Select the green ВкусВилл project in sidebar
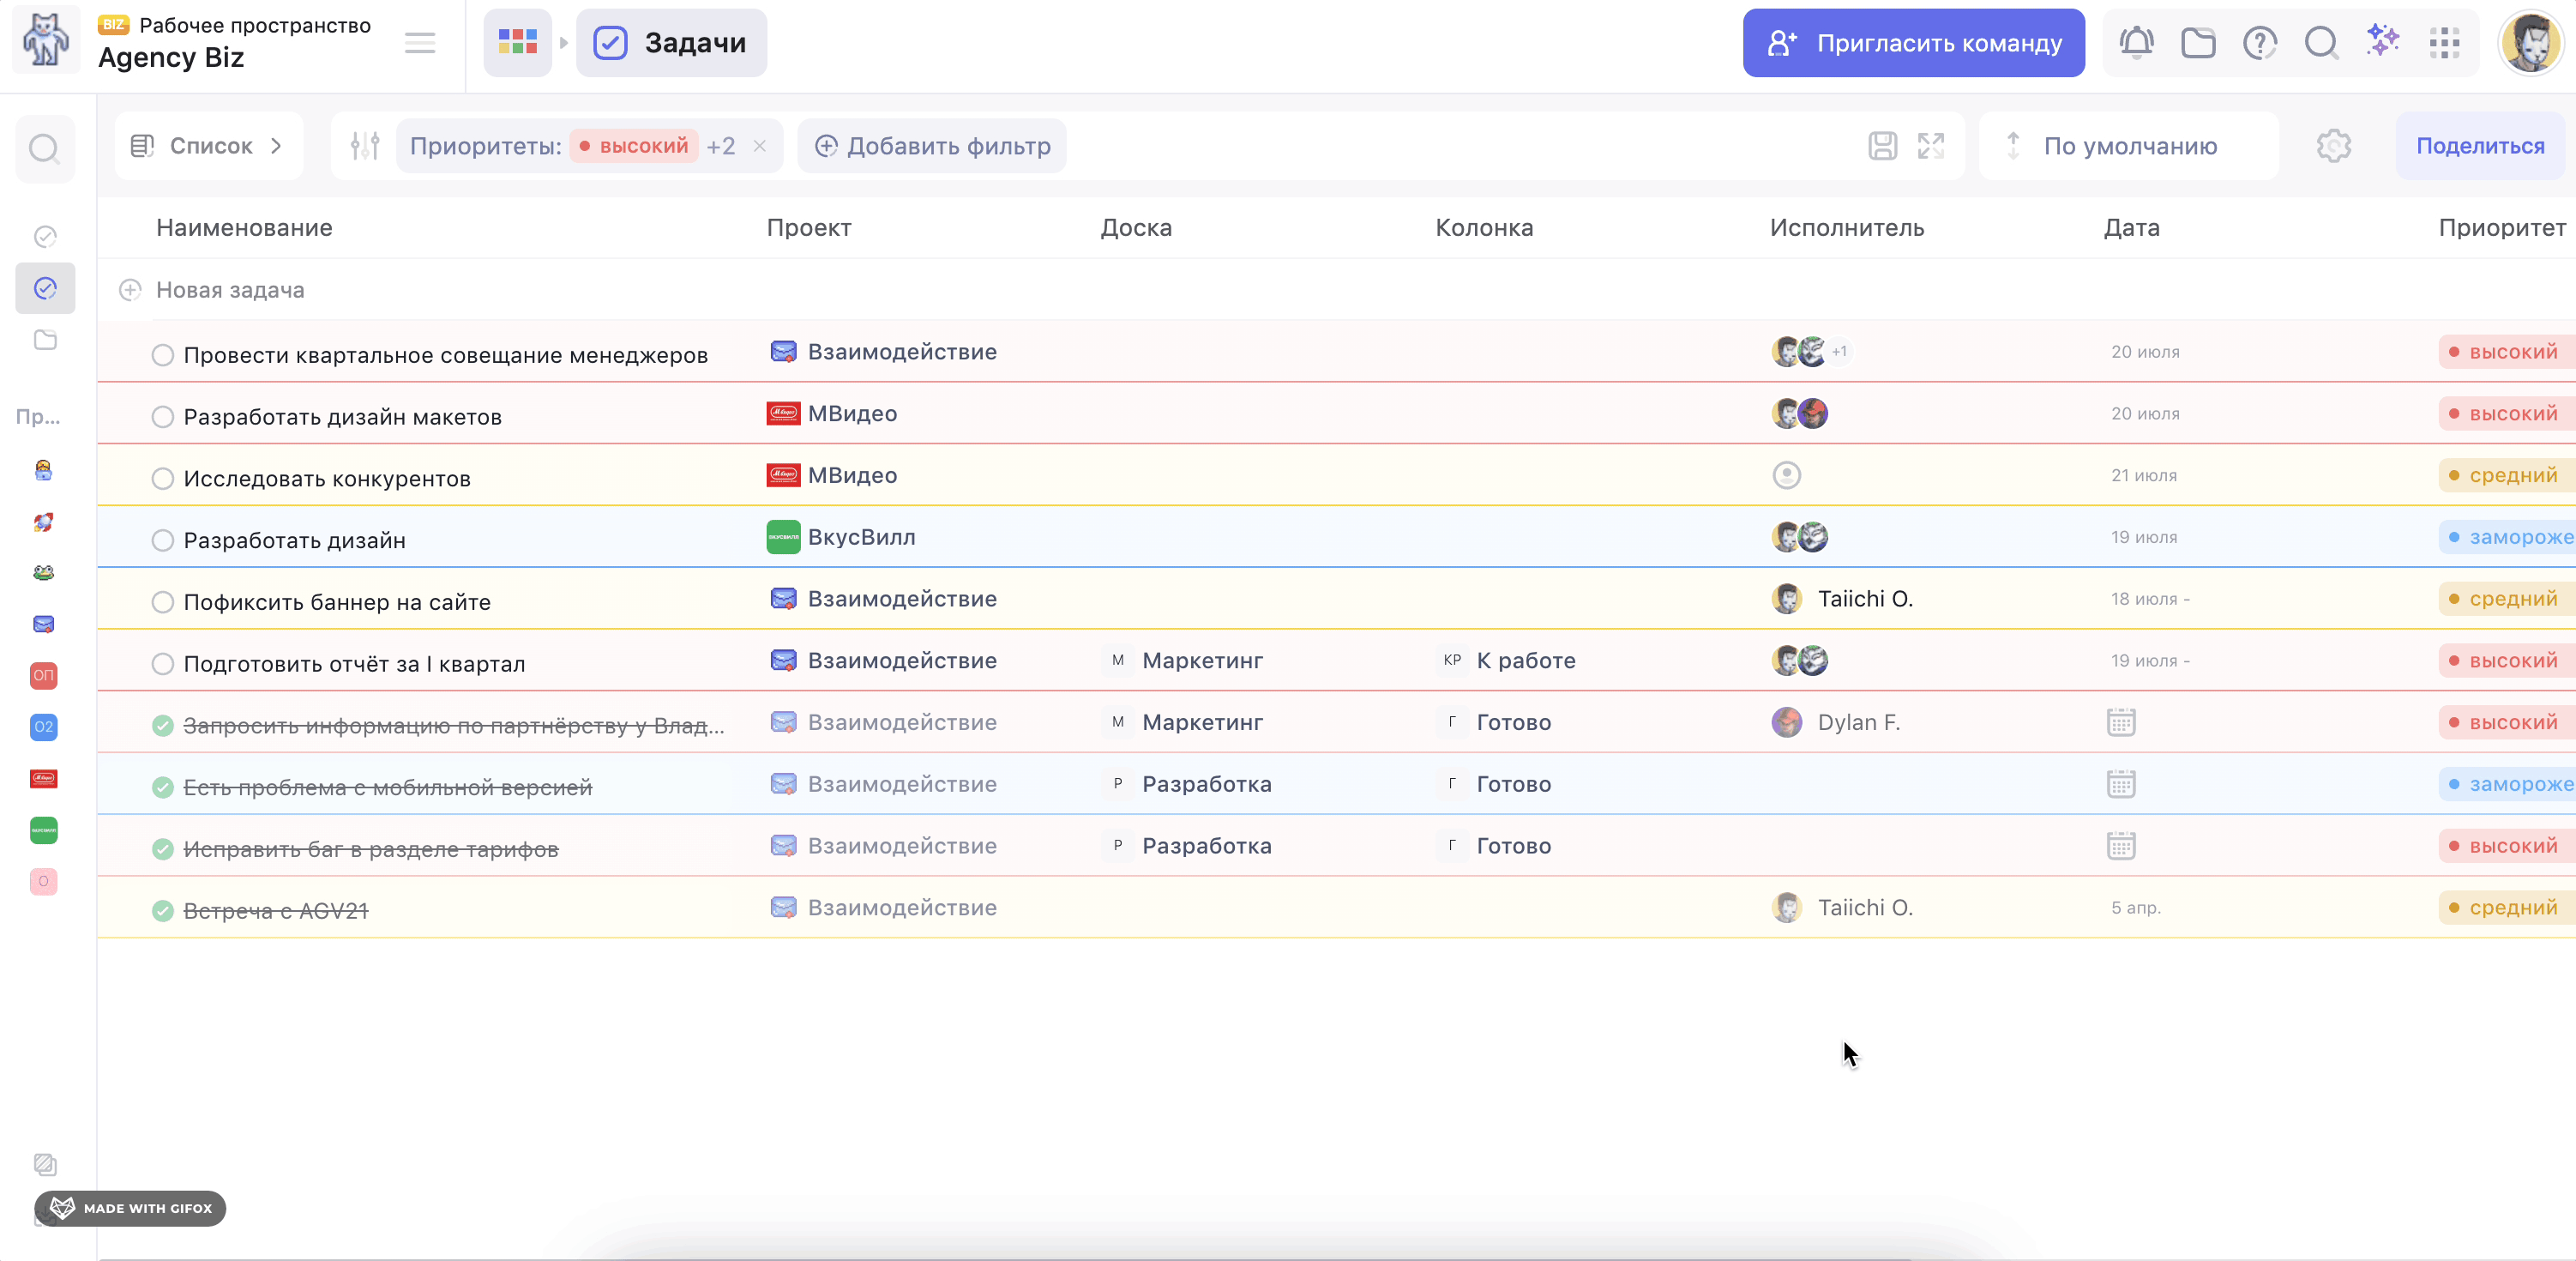Image resolution: width=2576 pixels, height=1261 pixels. pyautogui.click(x=44, y=830)
